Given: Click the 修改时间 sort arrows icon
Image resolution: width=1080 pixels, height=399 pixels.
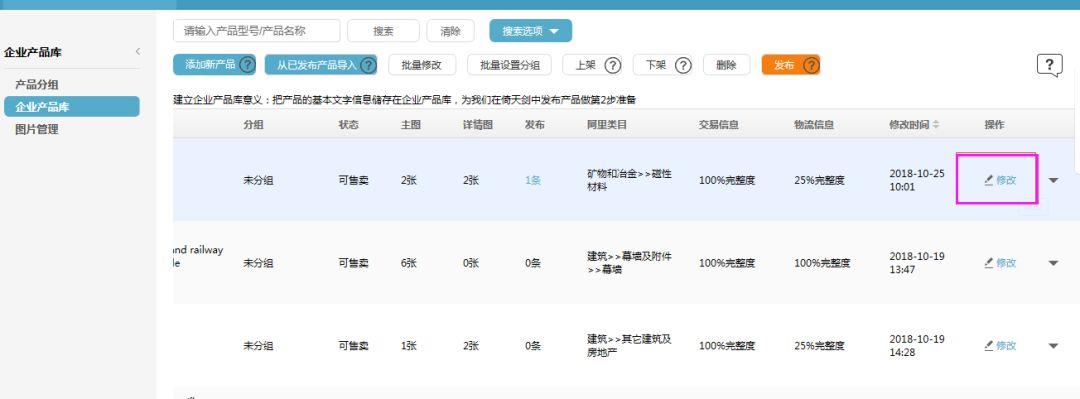Looking at the screenshot, I should [935, 125].
